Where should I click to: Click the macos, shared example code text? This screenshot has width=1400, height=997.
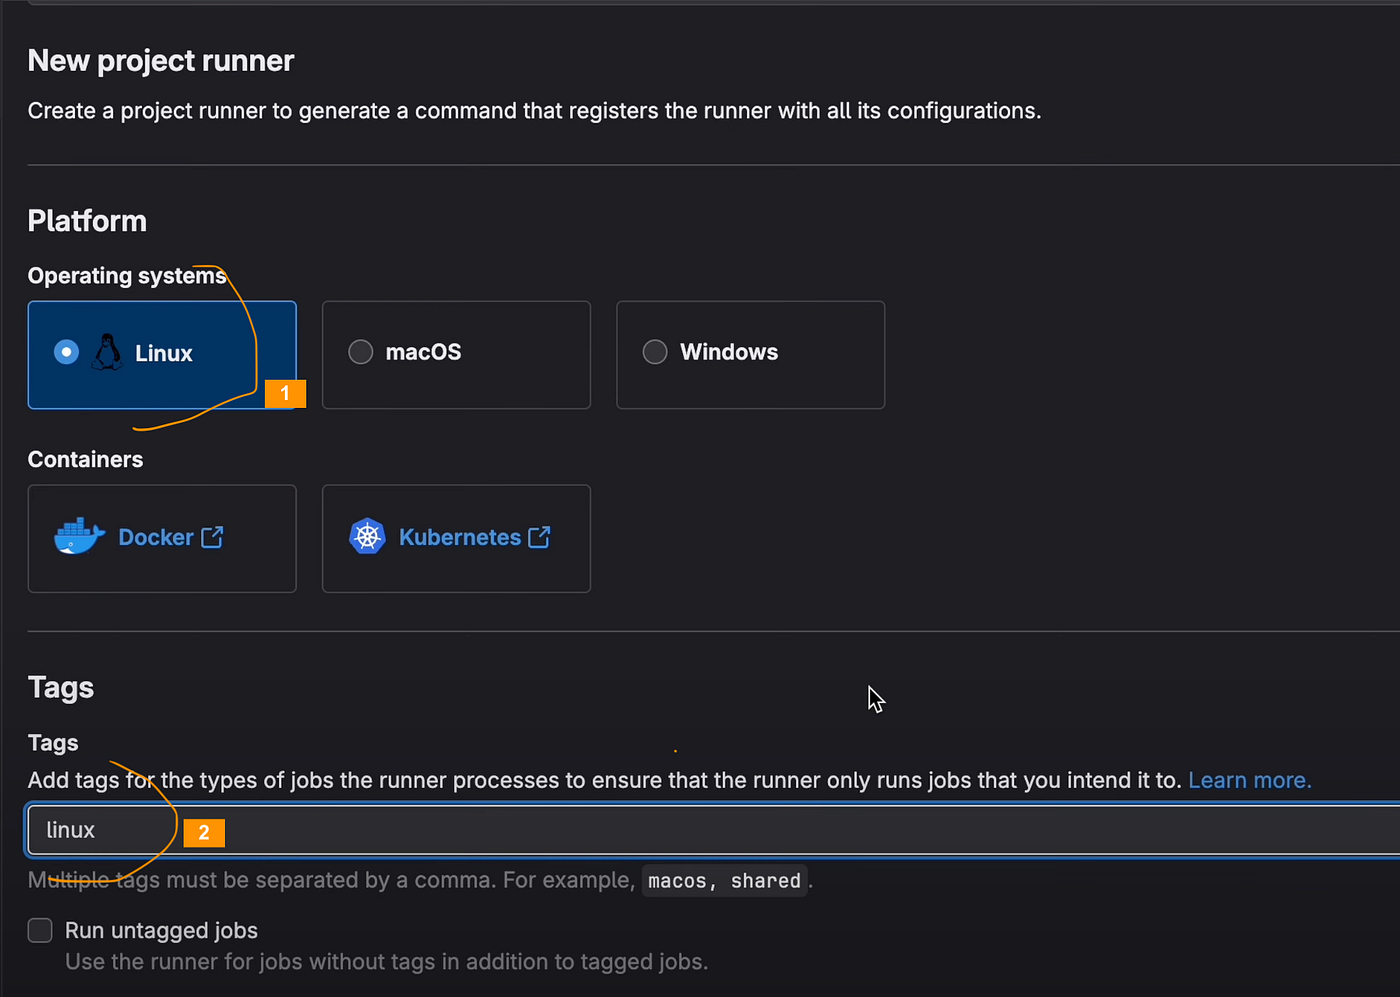click(x=724, y=881)
